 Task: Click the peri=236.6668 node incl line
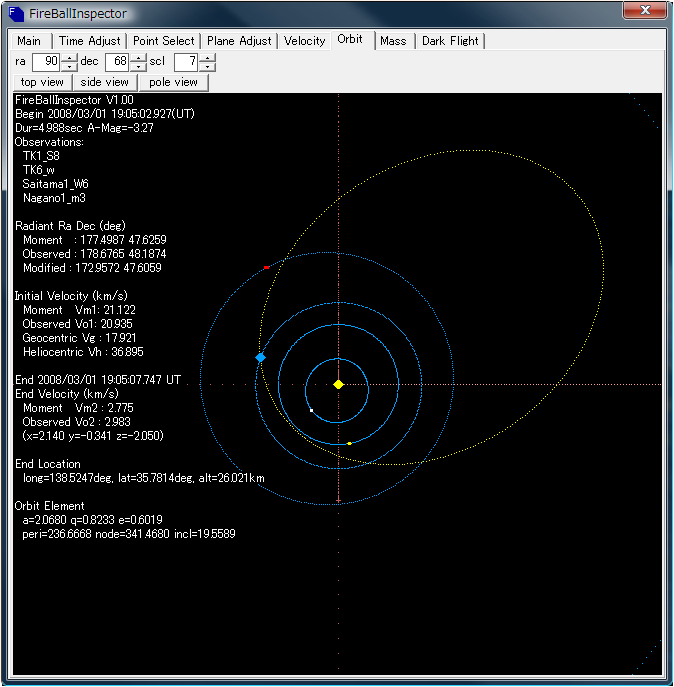(x=129, y=534)
